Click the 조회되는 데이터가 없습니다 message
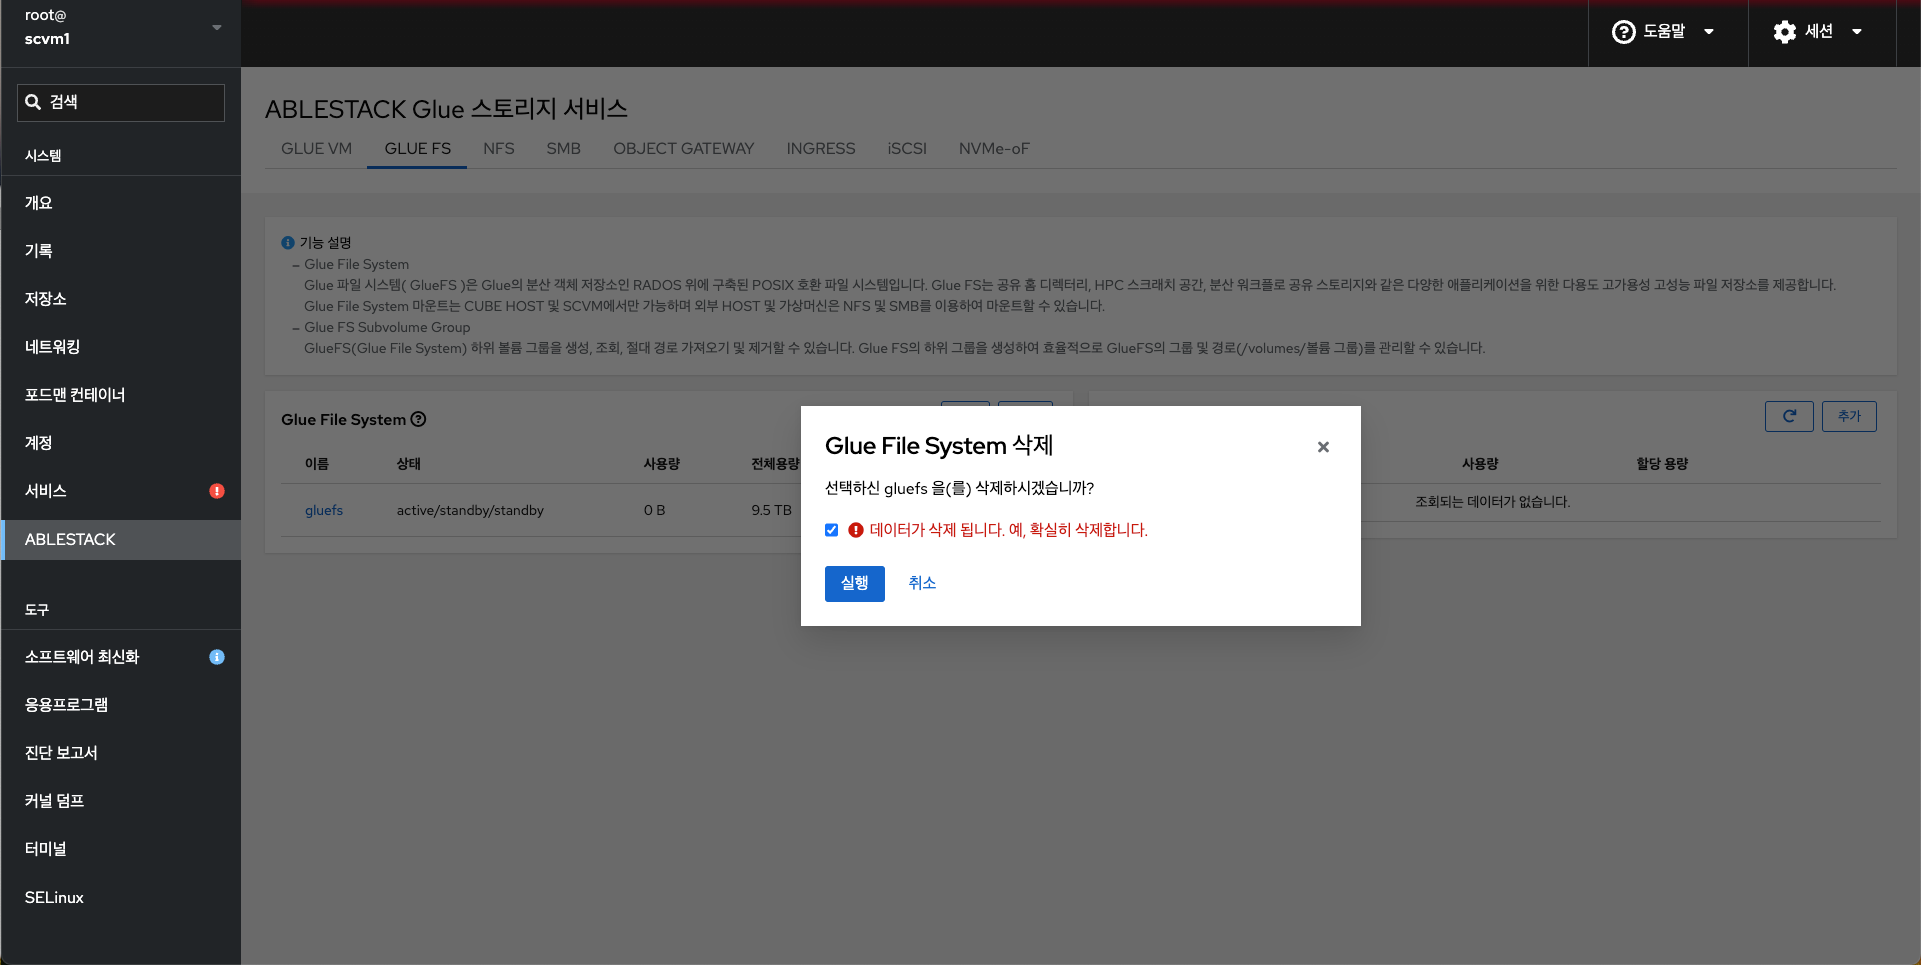Screen dimensions: 1921x965 pos(1492,502)
